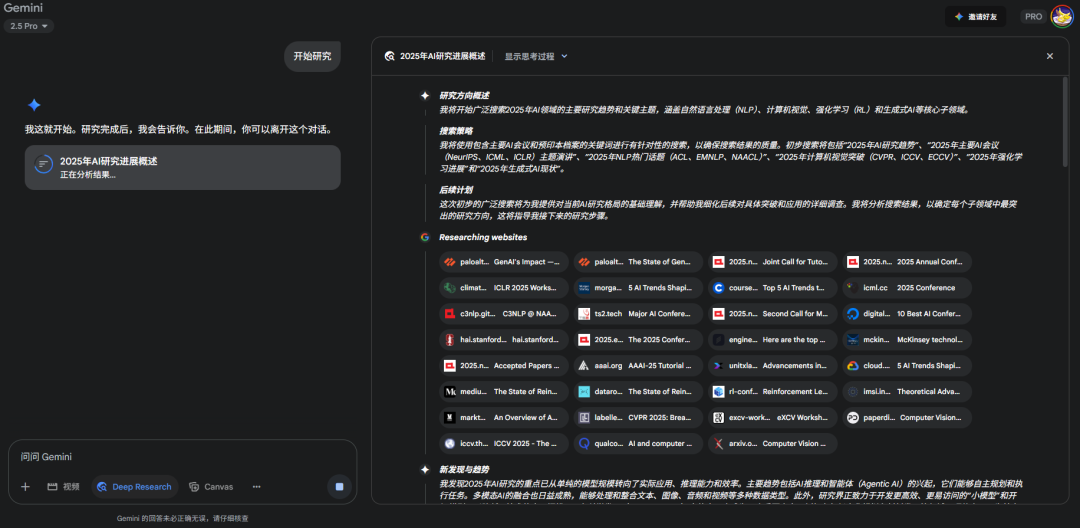This screenshot has height=528, width=1080.
Task: Open the Accepted Papers source chip
Action: click(x=503, y=366)
